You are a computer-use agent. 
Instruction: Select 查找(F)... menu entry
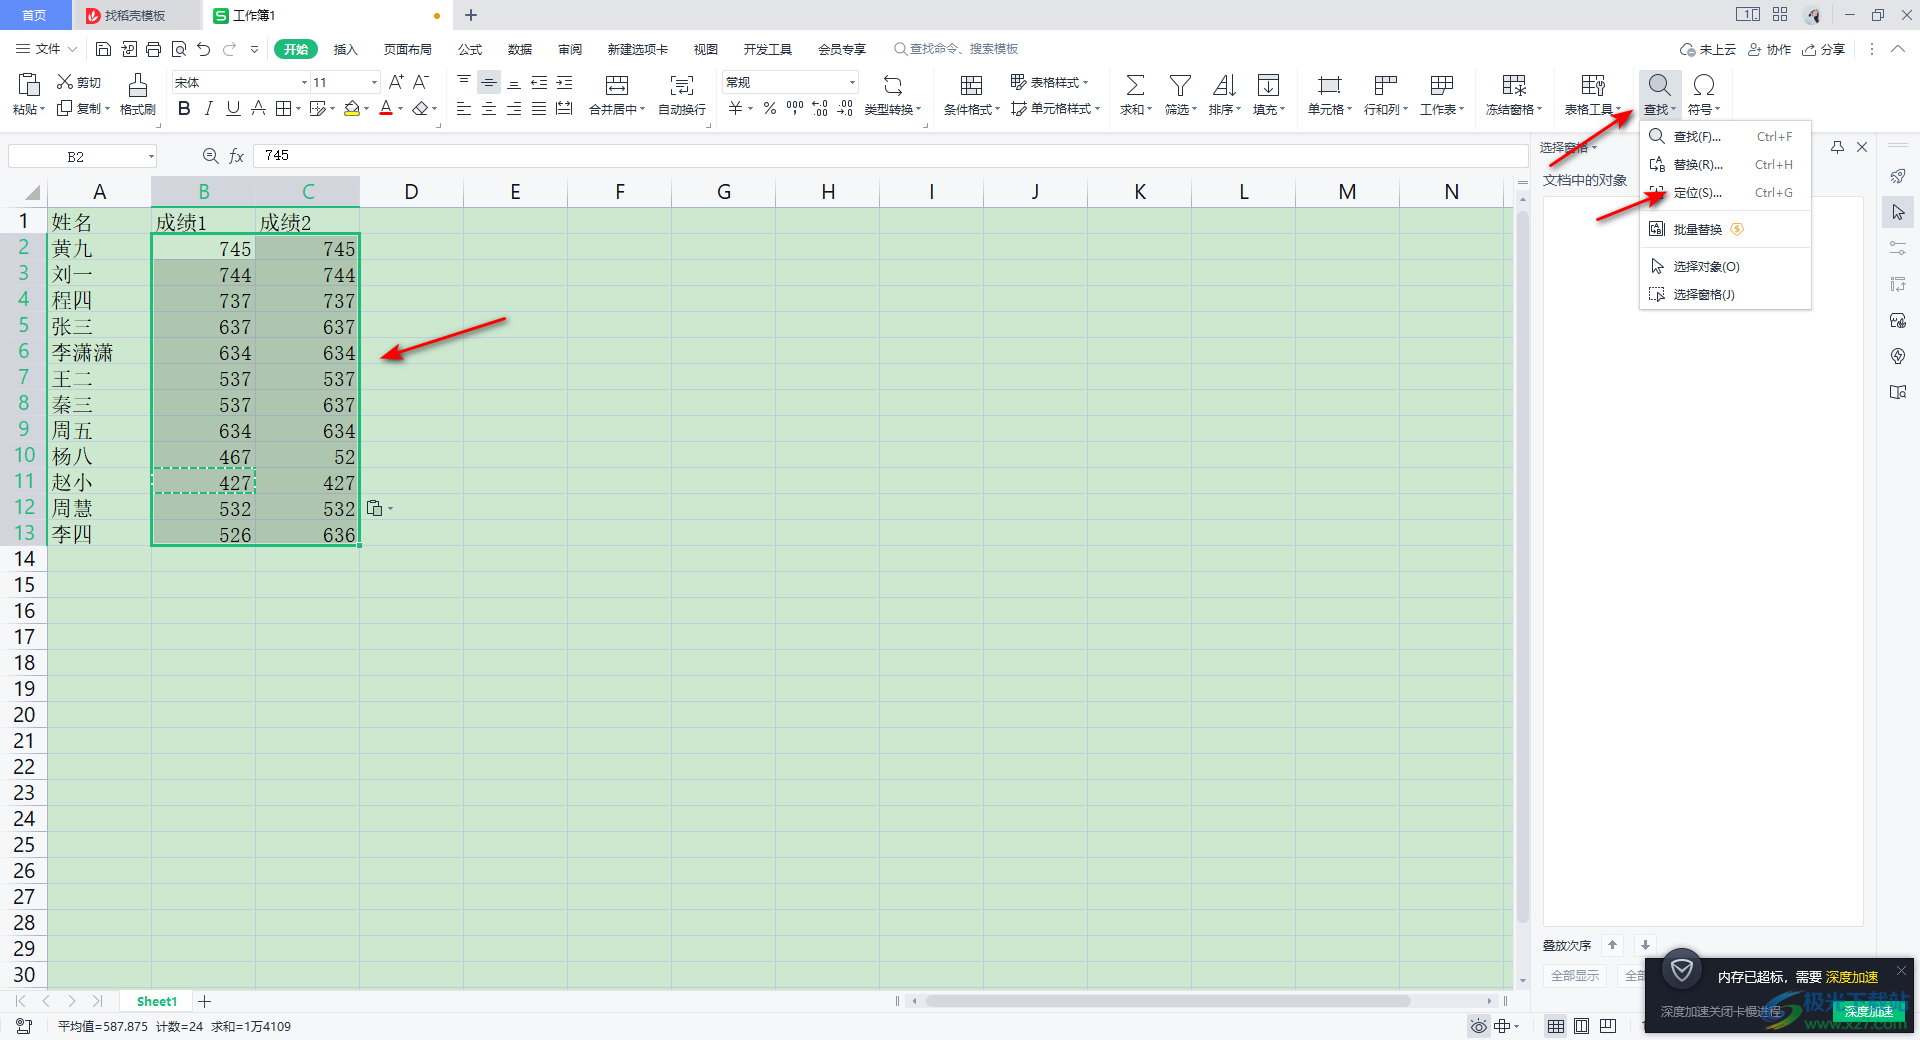tap(1725, 137)
